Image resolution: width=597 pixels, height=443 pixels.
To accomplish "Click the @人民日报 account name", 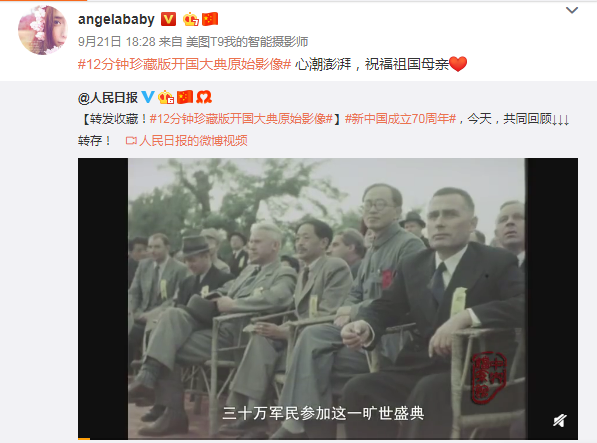I will [108, 98].
